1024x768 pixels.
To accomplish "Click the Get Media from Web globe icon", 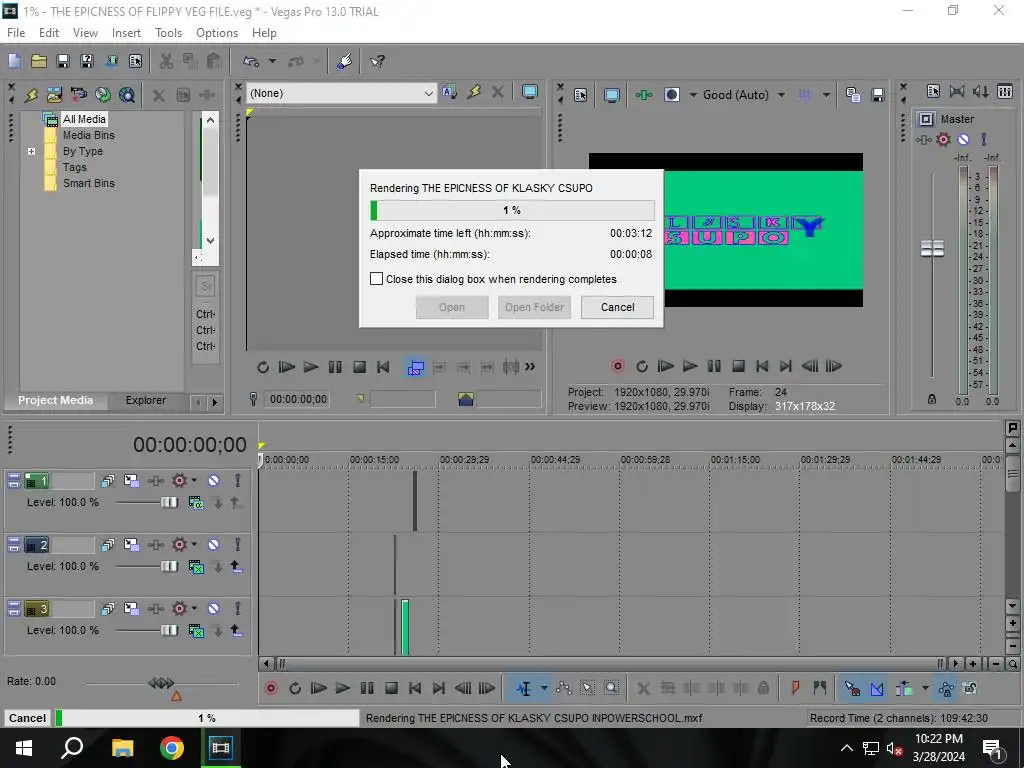I will point(103,95).
